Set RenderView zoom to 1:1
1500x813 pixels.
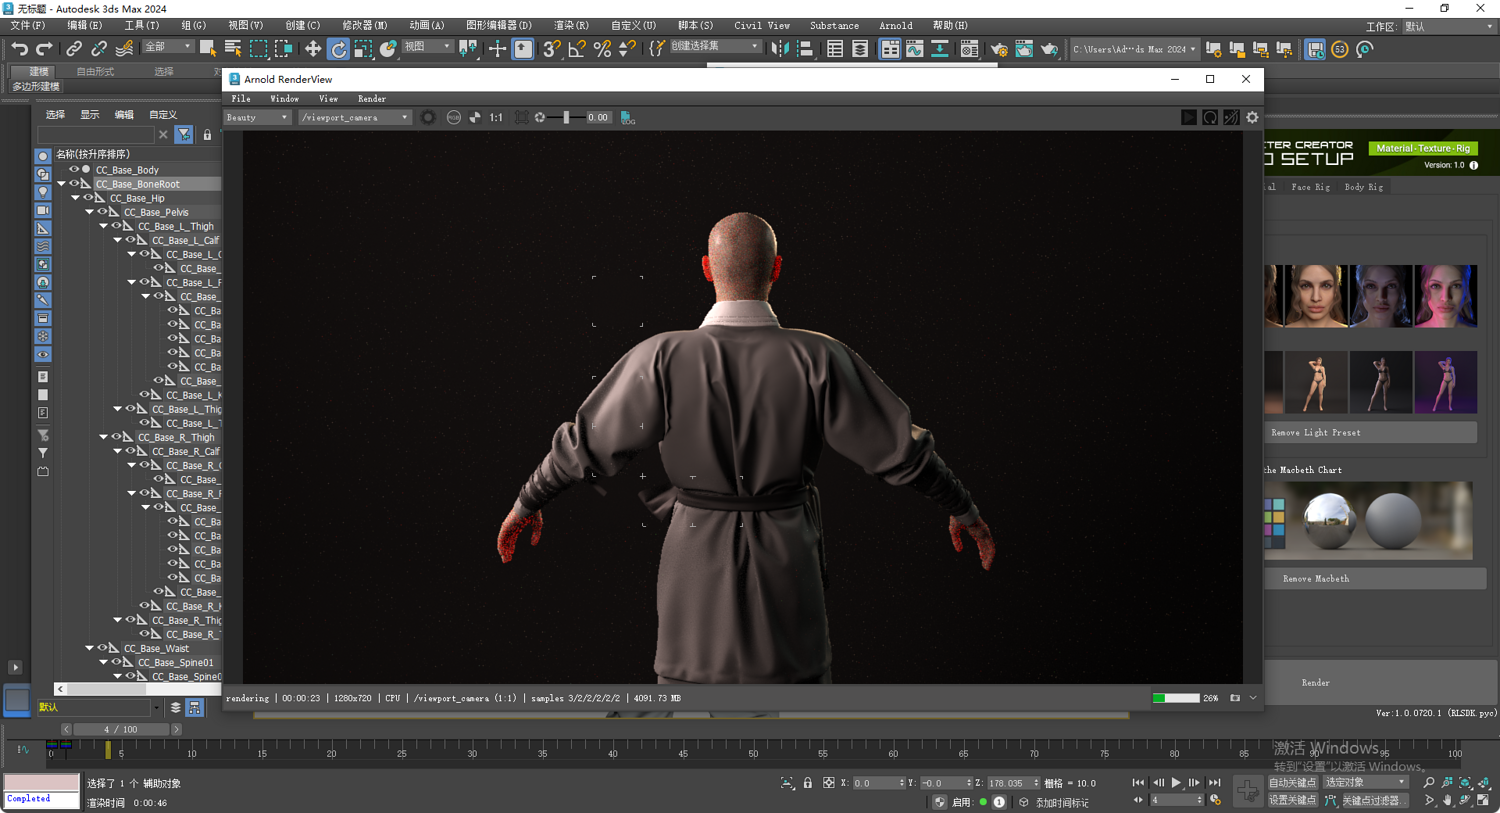click(496, 118)
